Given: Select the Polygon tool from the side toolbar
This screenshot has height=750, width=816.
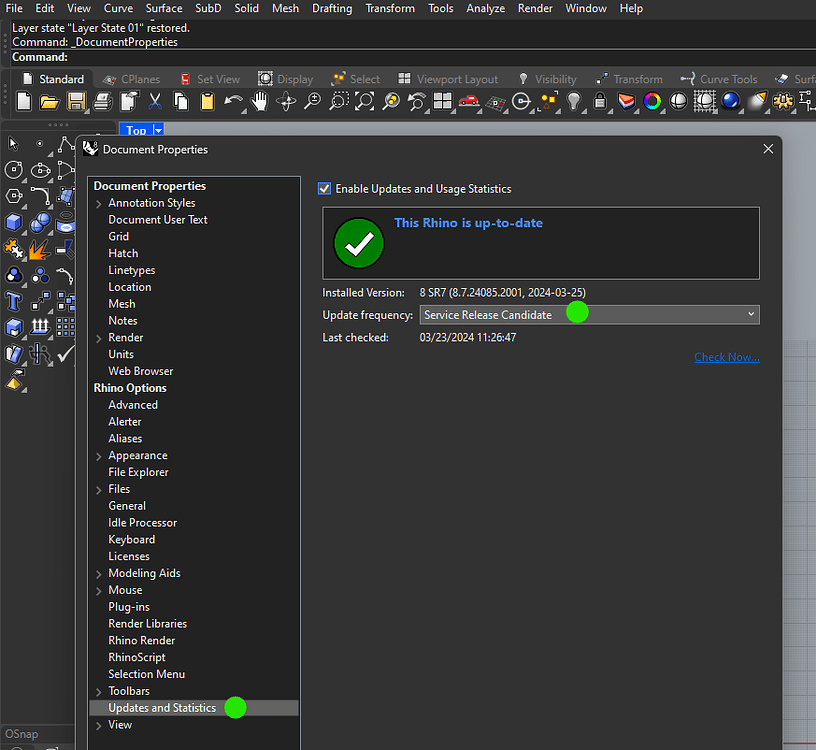Looking at the screenshot, I should 12,196.
